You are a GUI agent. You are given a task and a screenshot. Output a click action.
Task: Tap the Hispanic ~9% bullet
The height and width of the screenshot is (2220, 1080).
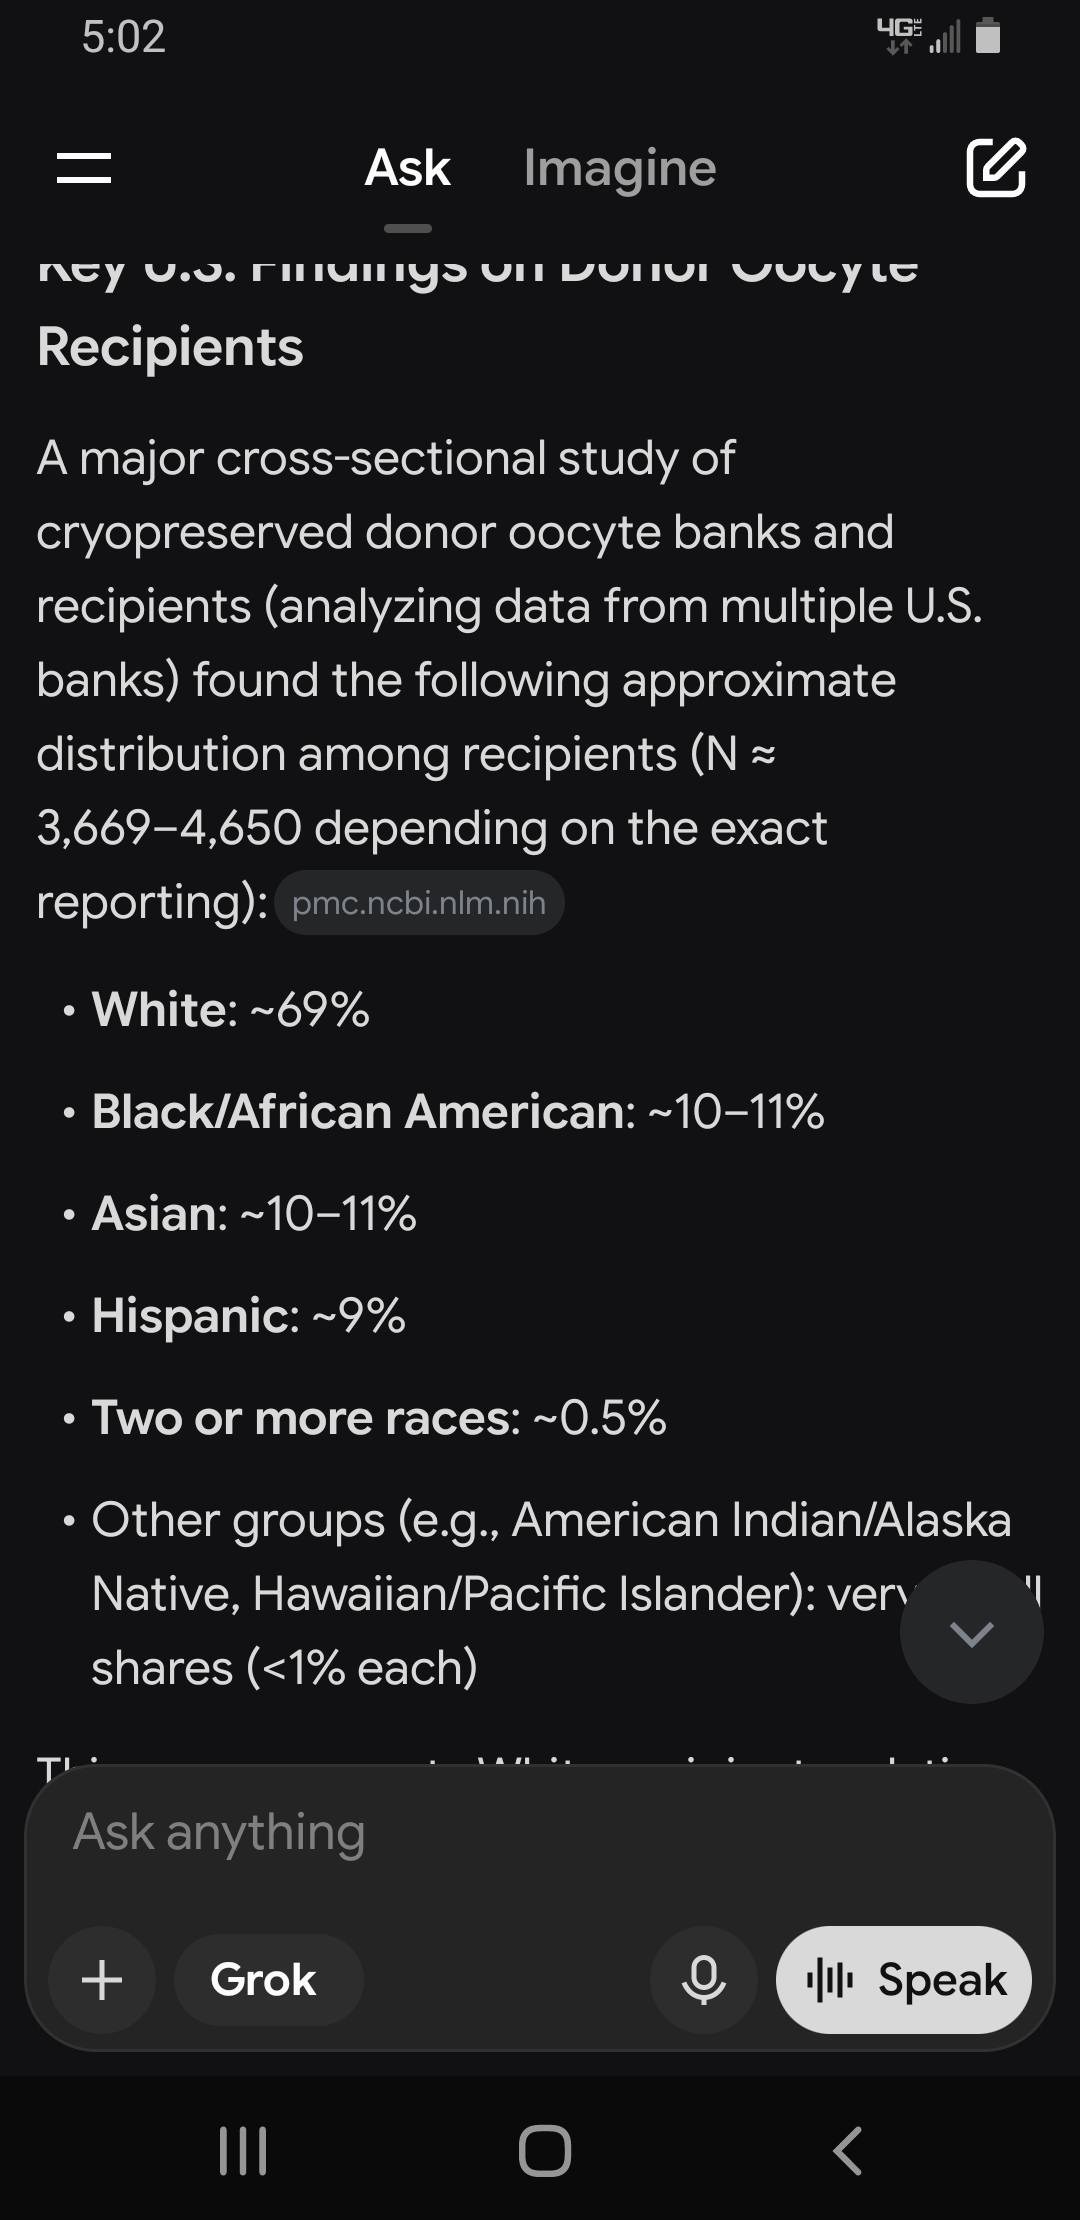tap(249, 1315)
